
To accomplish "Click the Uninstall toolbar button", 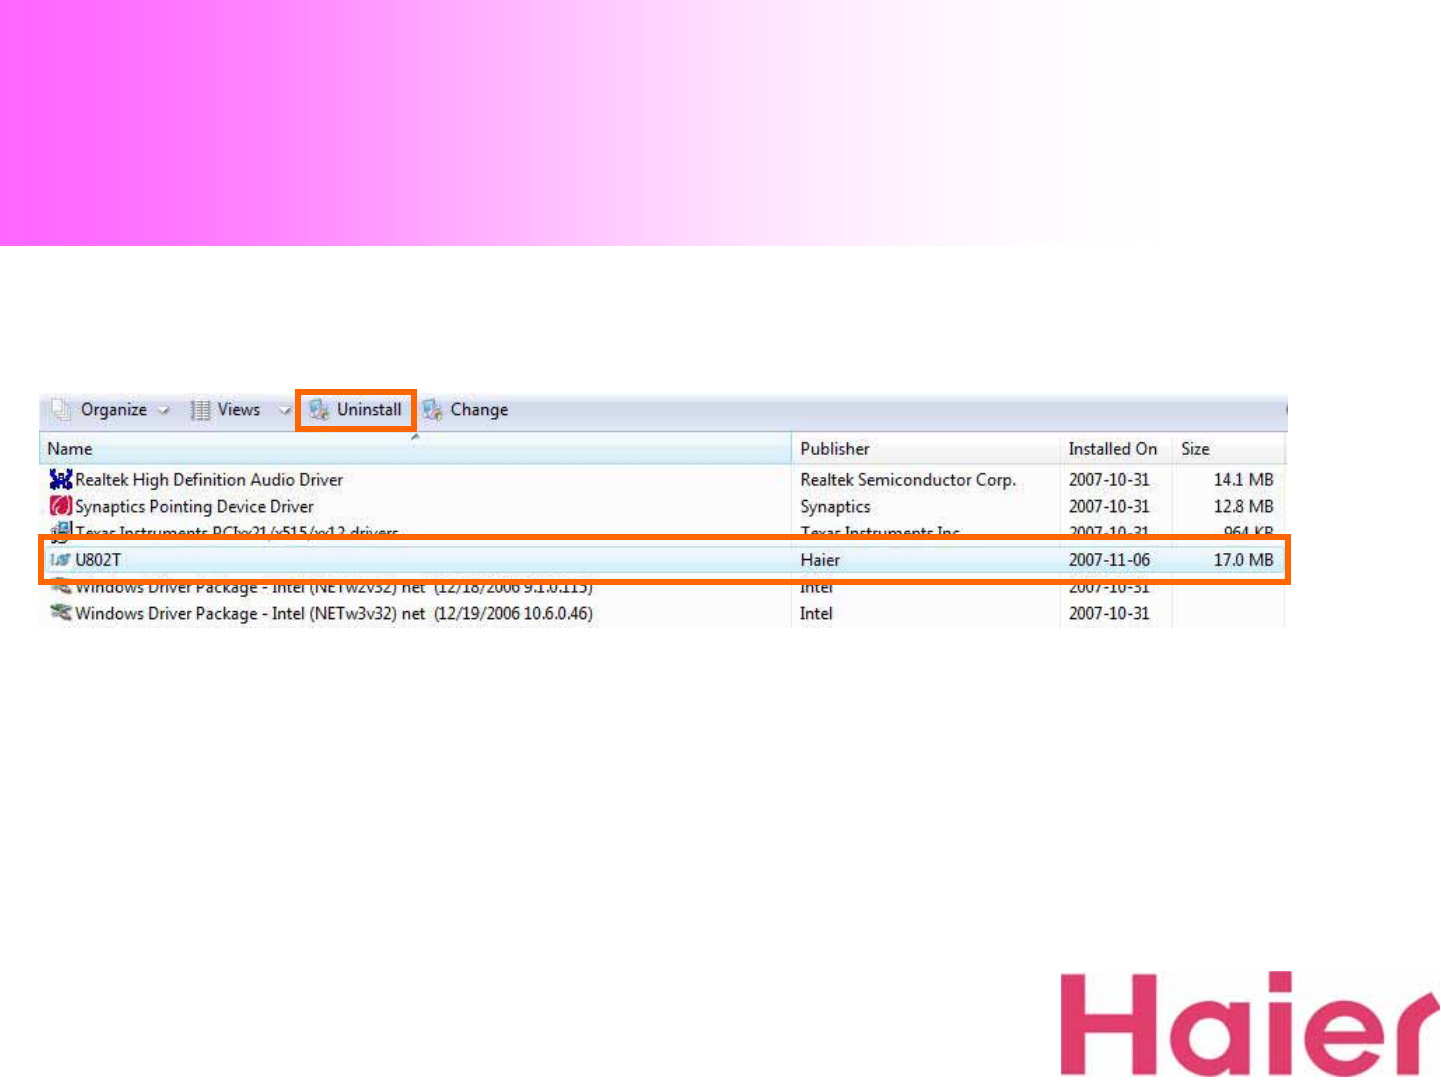I will (356, 410).
